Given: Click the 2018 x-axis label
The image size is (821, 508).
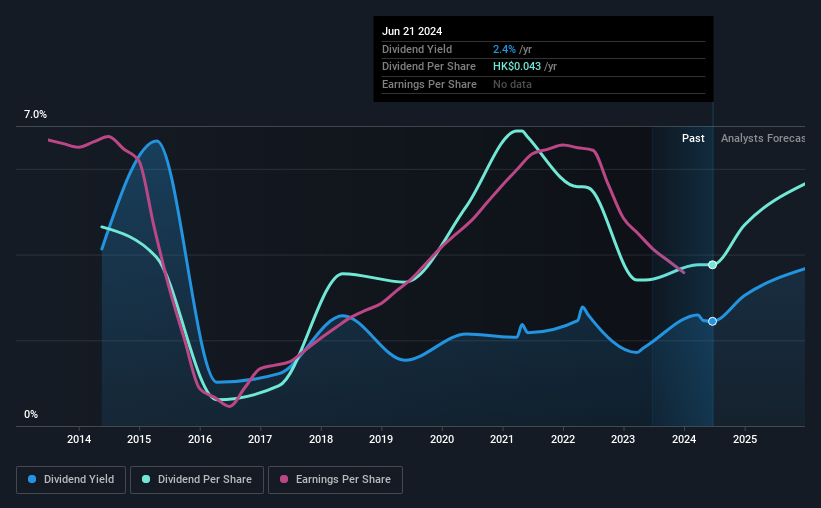Looking at the screenshot, I should [321, 439].
